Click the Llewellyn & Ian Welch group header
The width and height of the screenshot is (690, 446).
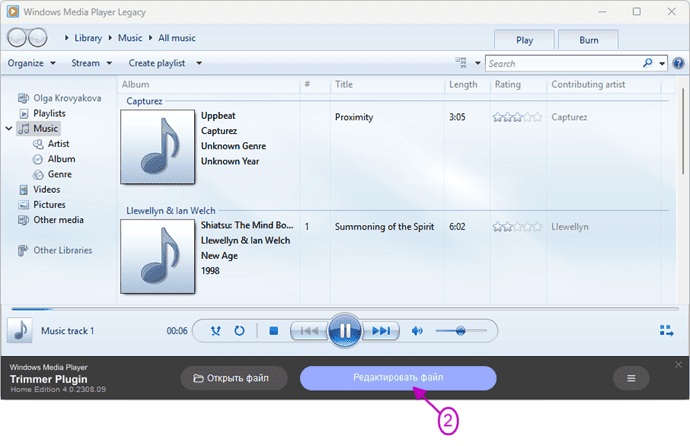171,211
